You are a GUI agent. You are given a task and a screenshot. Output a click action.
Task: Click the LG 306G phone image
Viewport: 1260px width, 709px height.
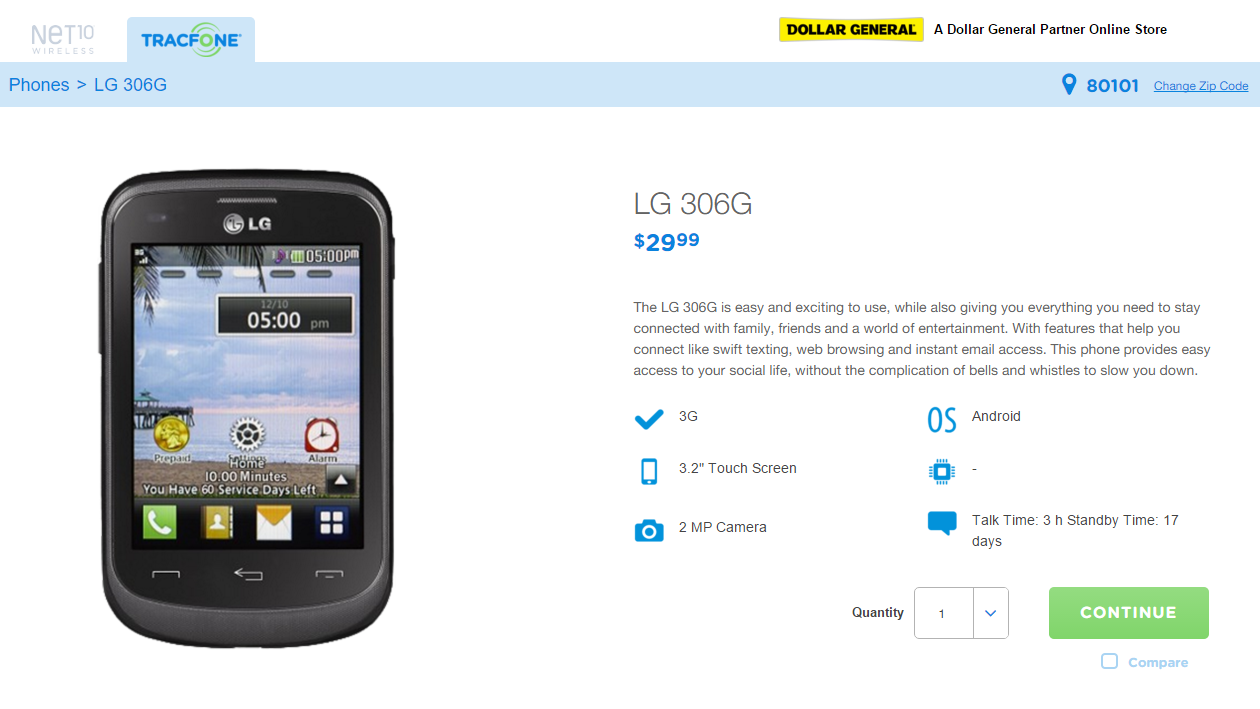[x=248, y=409]
